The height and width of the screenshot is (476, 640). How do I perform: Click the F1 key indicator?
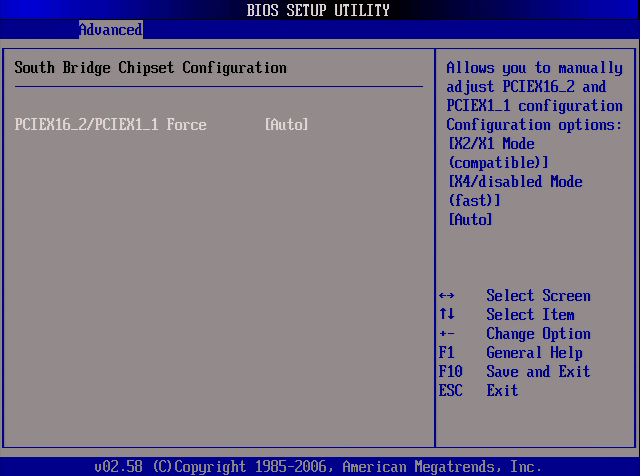(x=446, y=353)
